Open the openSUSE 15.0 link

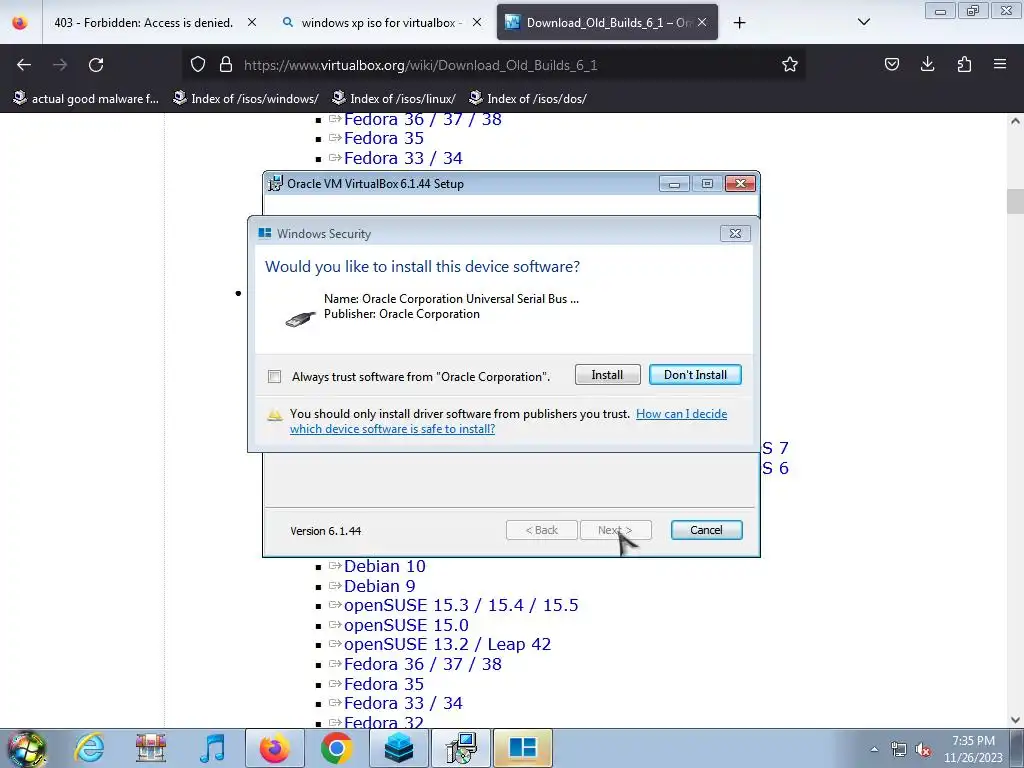[406, 625]
